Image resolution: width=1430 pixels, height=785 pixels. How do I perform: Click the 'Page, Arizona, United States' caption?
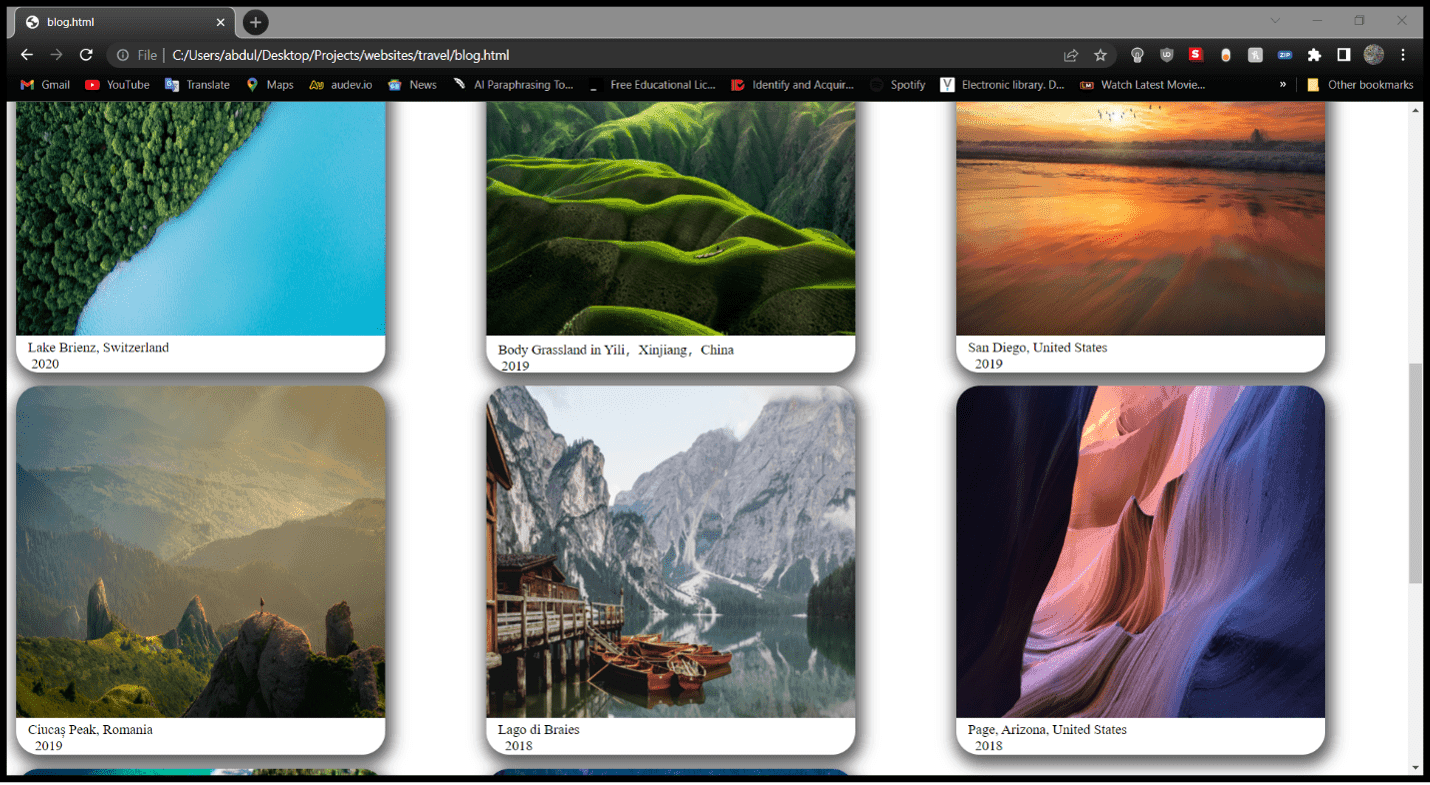1047,730
